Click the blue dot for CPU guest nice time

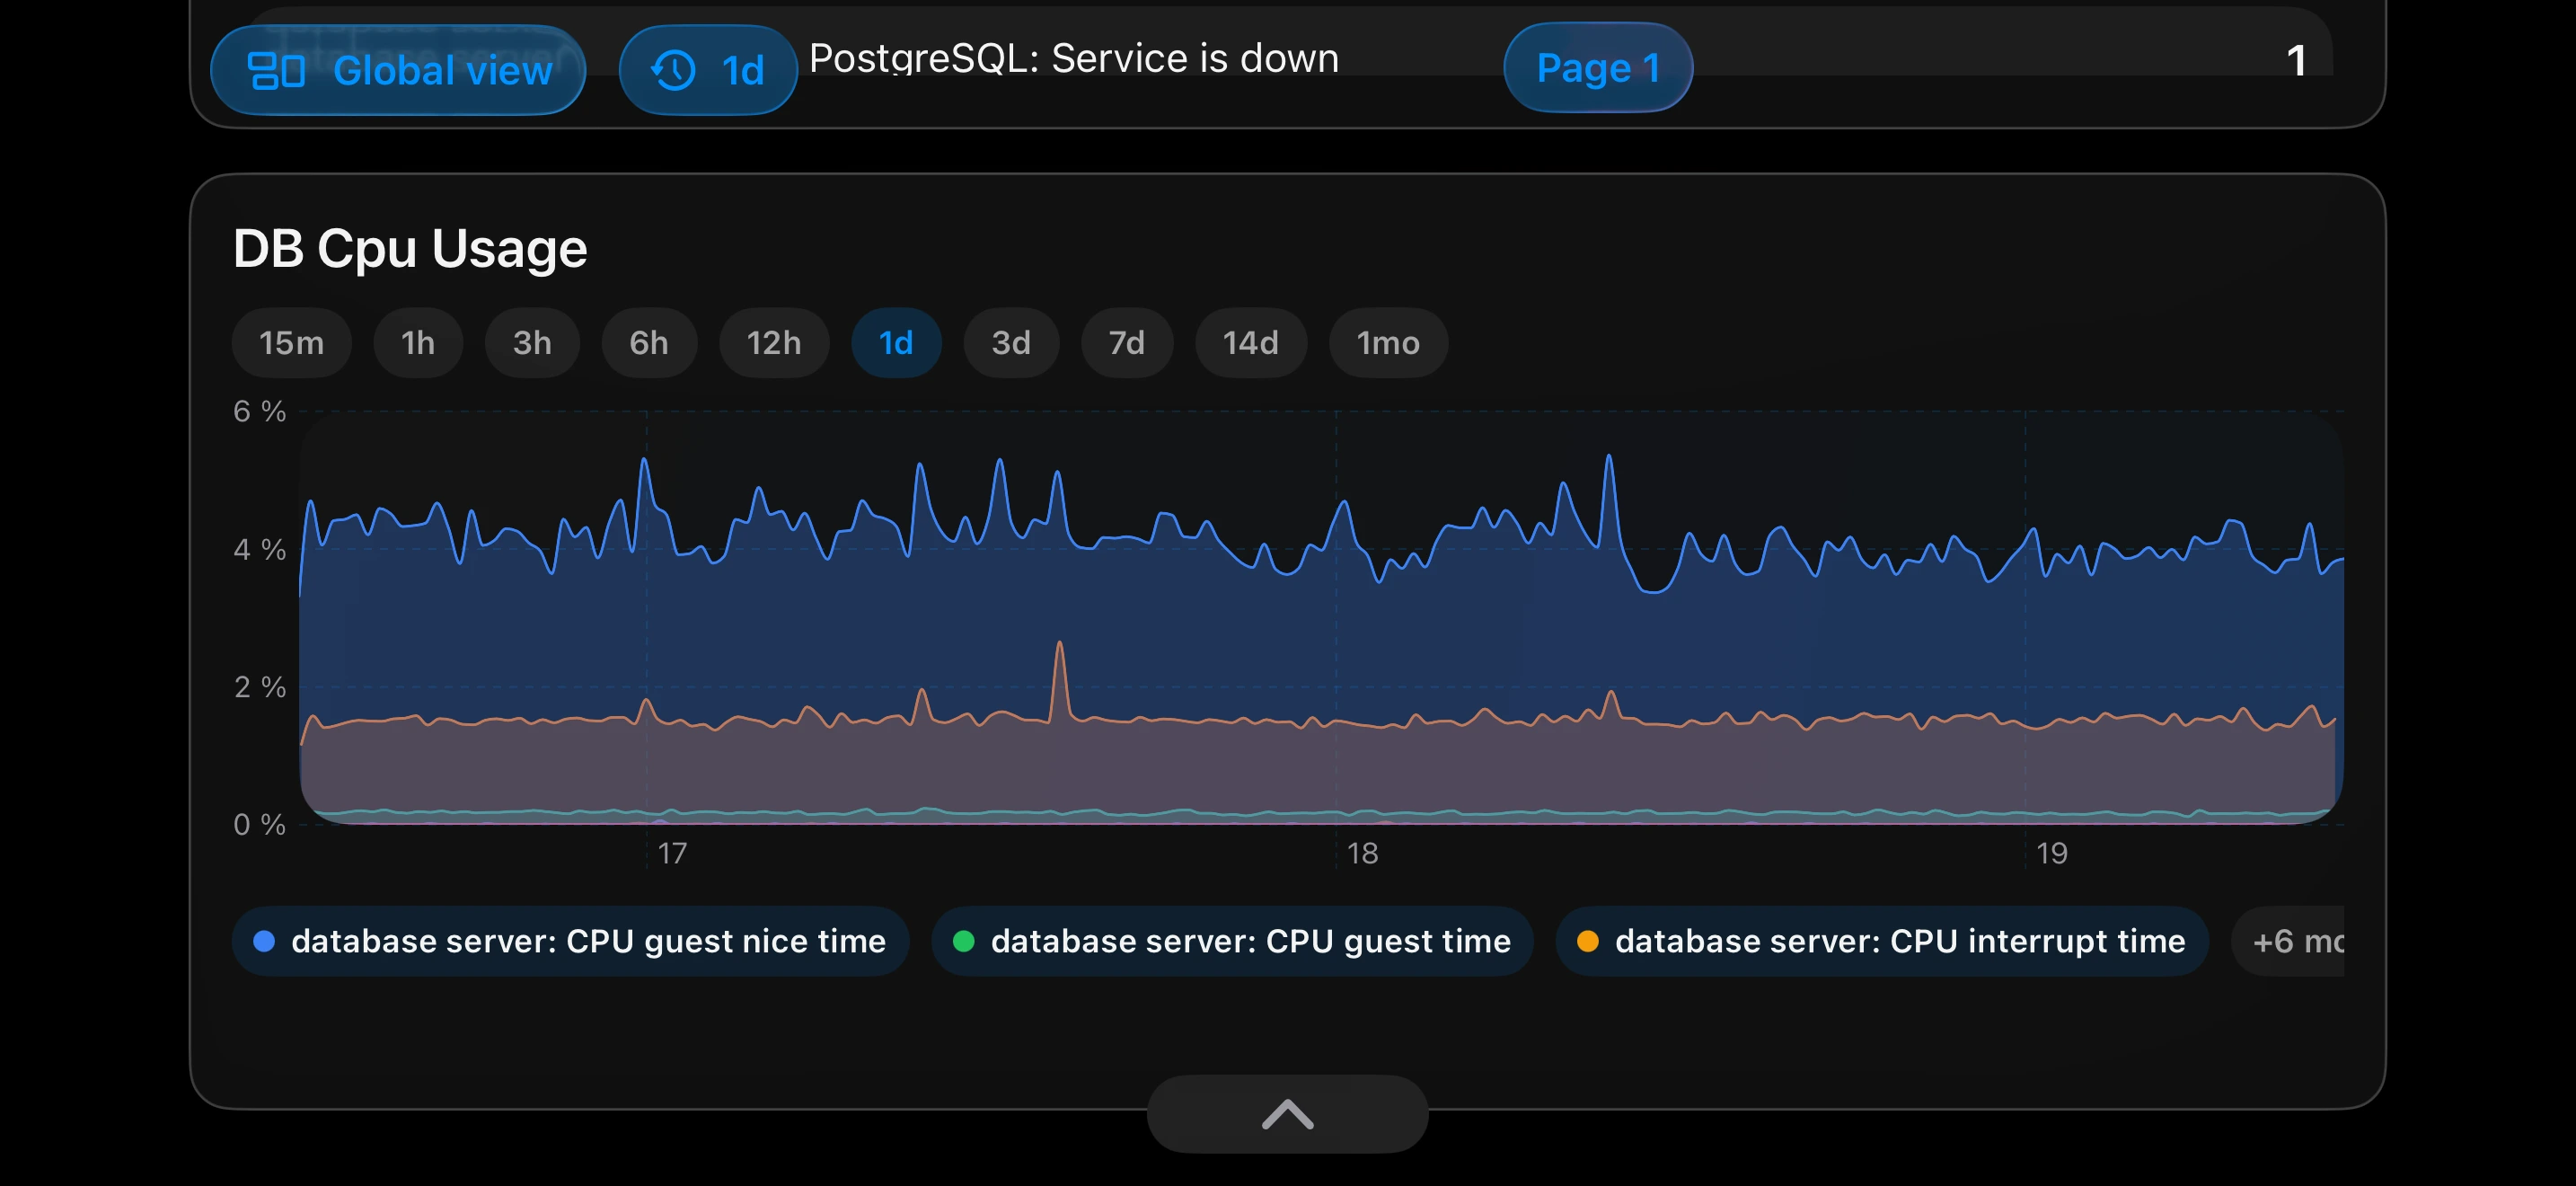[263, 940]
